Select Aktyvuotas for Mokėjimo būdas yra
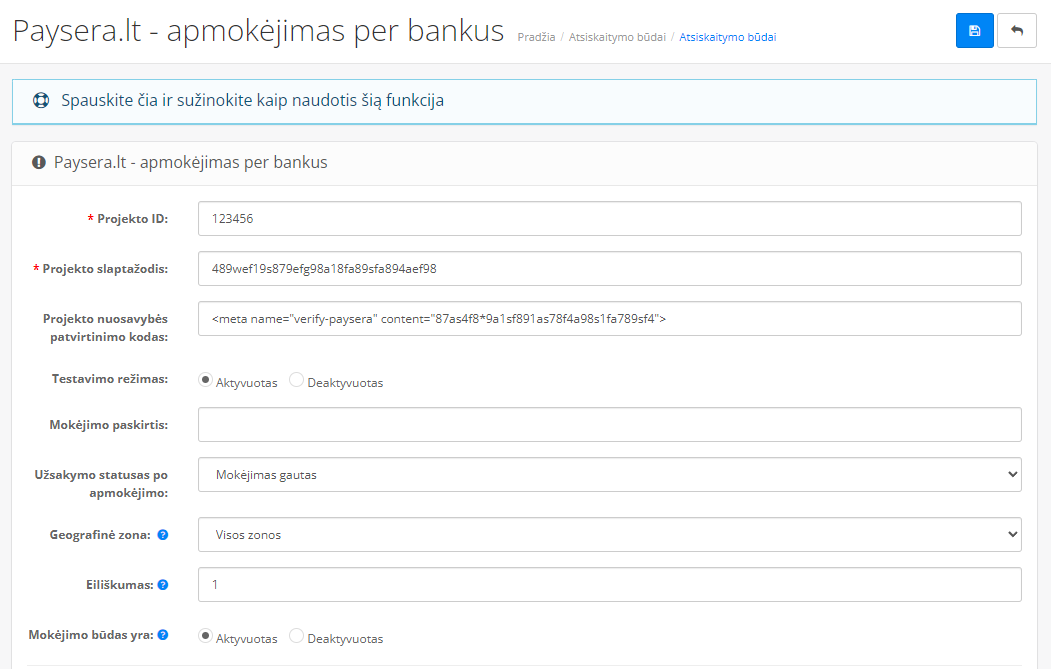The height and width of the screenshot is (669, 1051). click(x=206, y=636)
